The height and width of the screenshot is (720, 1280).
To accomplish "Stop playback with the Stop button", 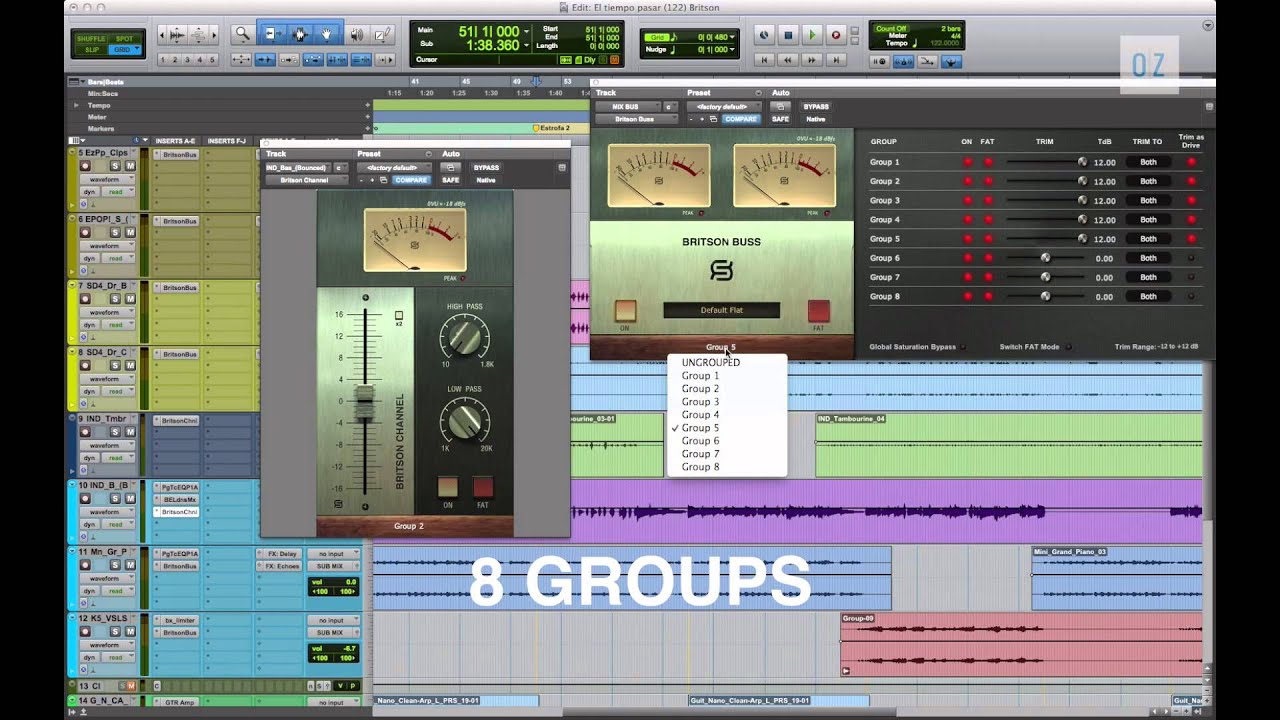I will coord(788,35).
